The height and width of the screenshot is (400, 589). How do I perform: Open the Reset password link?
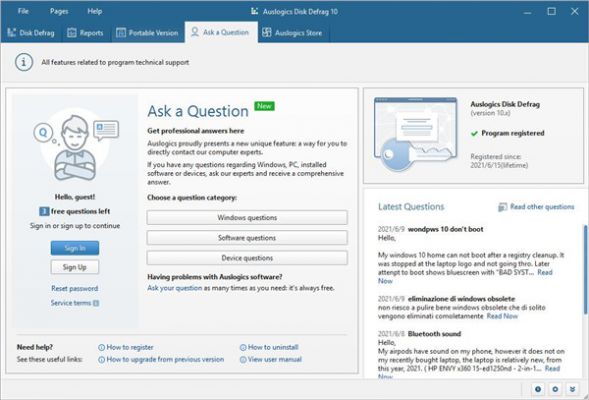(x=75, y=288)
